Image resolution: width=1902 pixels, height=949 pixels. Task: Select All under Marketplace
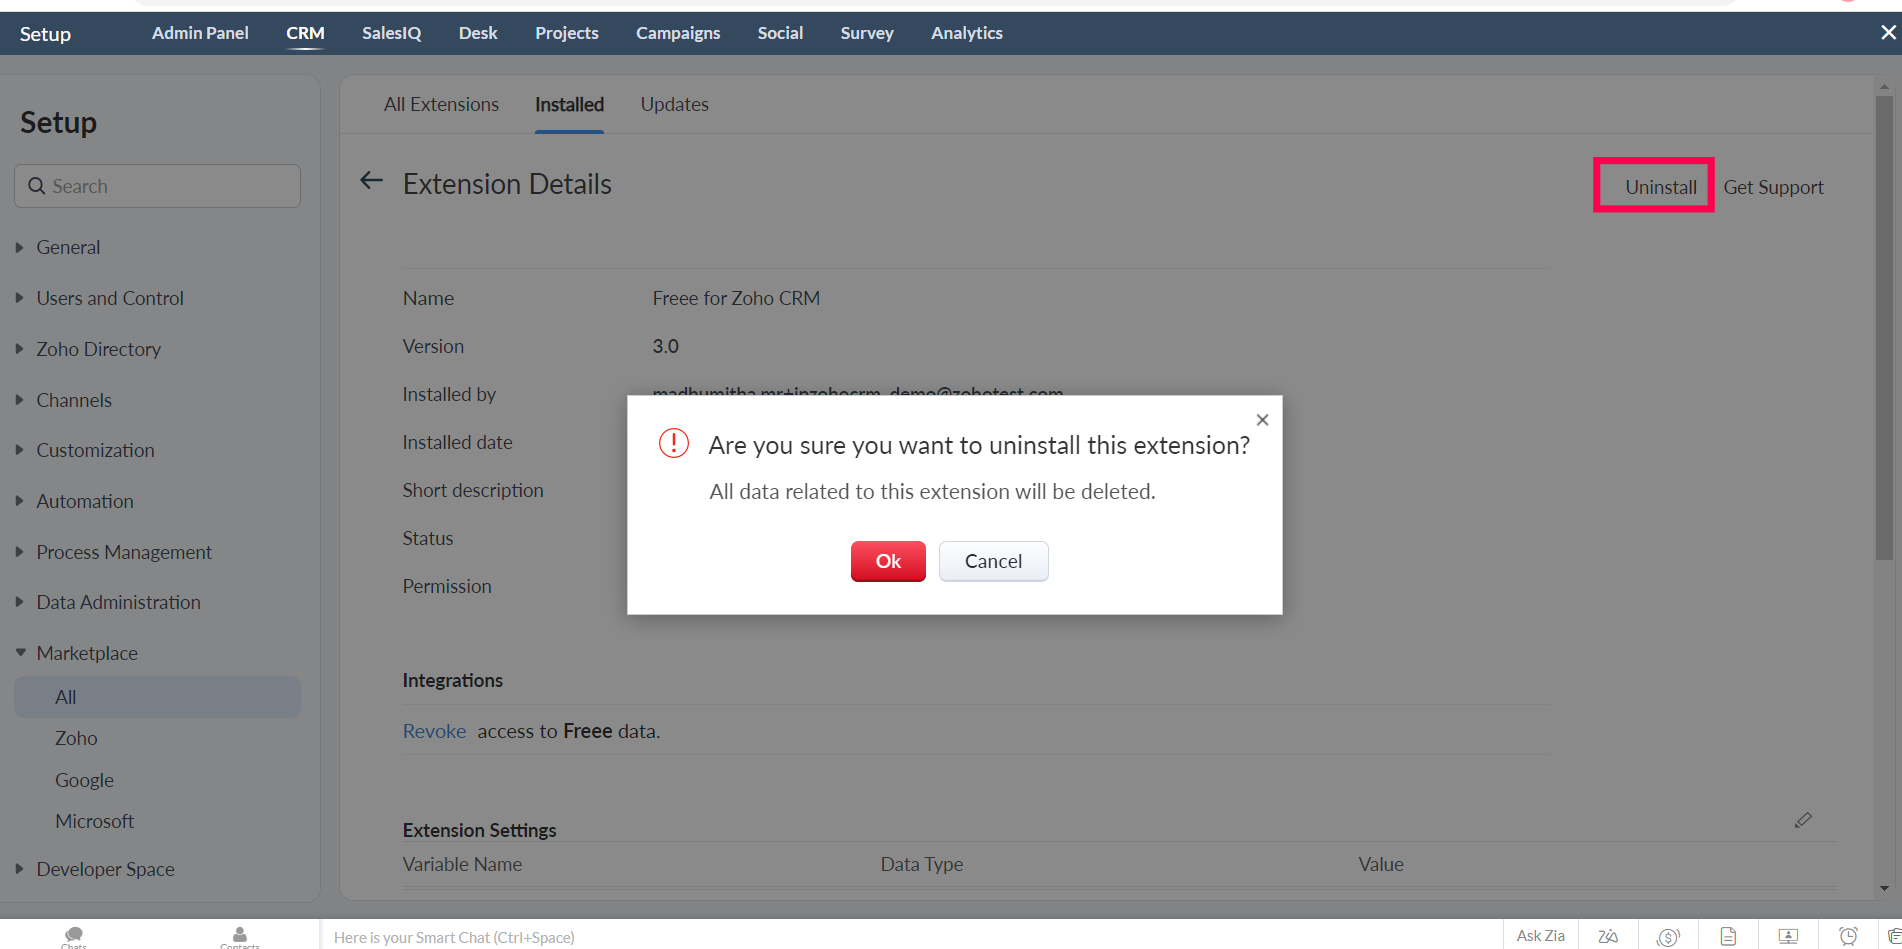click(x=157, y=697)
